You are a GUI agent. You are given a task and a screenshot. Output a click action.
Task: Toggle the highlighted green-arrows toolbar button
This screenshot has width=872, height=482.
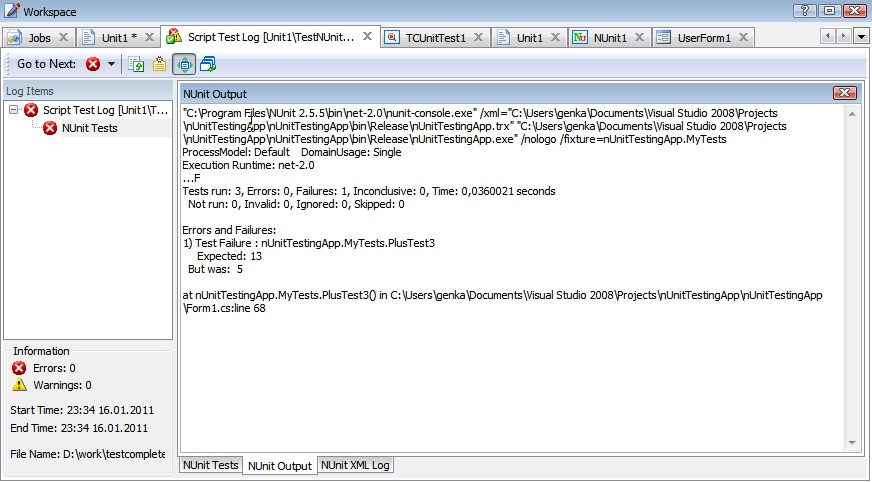184,64
